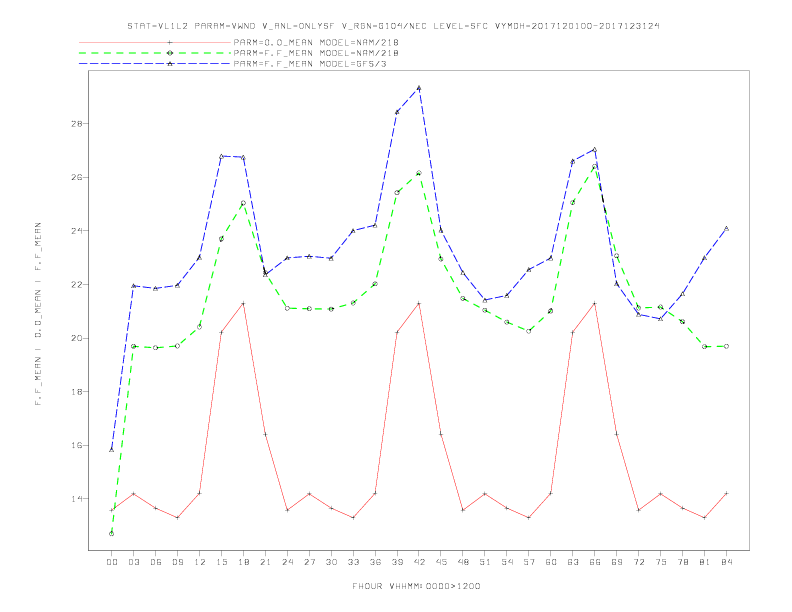Click red O.O_MEAN plus marker at hour 84
This screenshot has width=792, height=612.
coord(726,493)
